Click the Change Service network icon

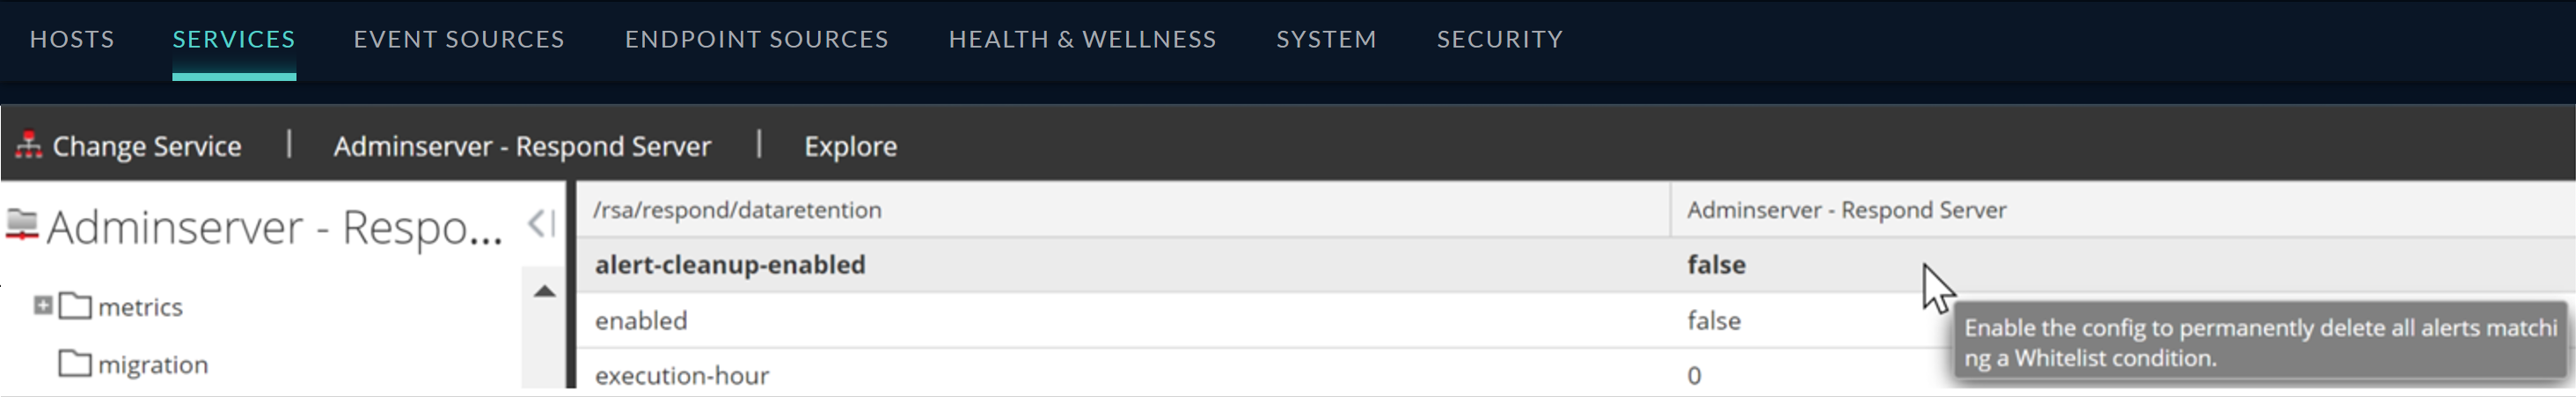(28, 145)
